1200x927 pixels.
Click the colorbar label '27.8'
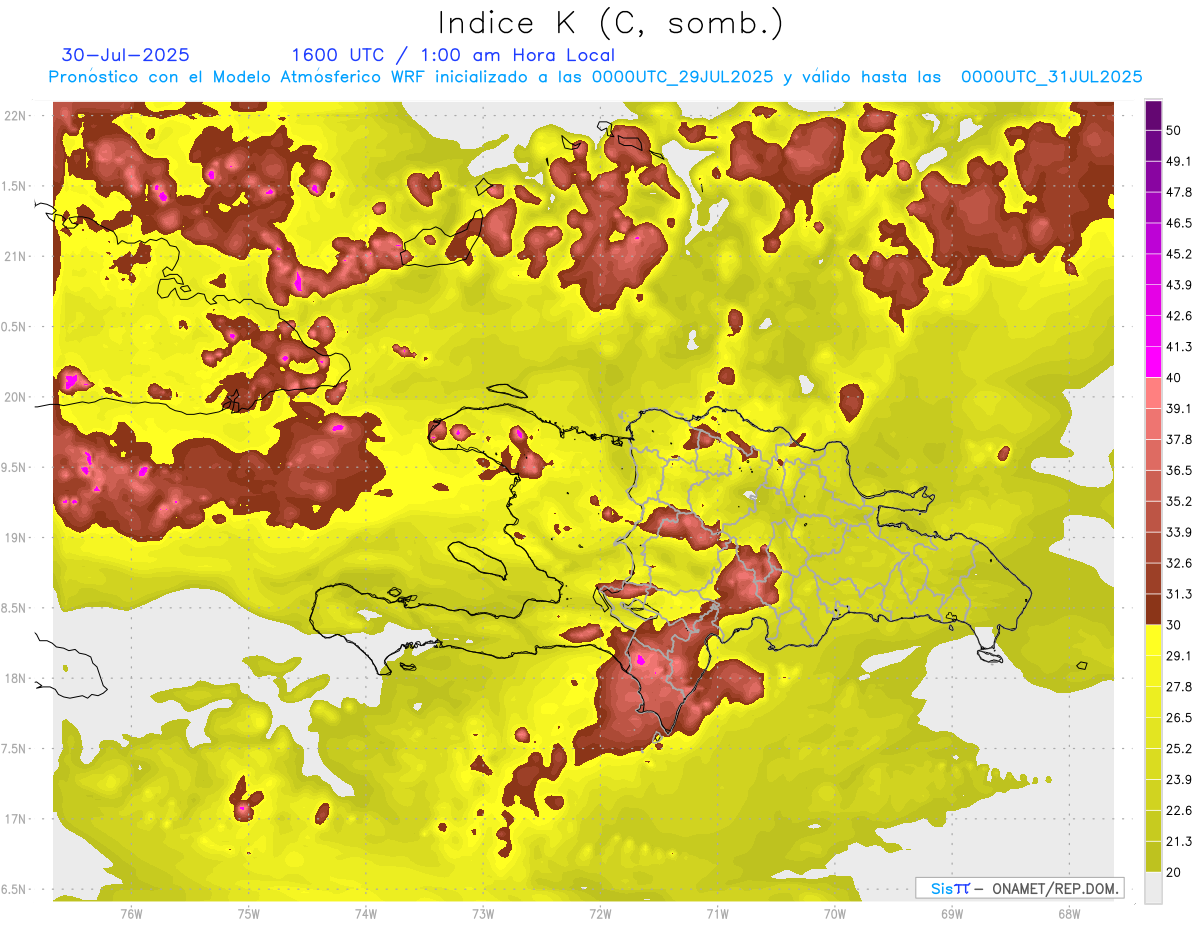point(1178,687)
